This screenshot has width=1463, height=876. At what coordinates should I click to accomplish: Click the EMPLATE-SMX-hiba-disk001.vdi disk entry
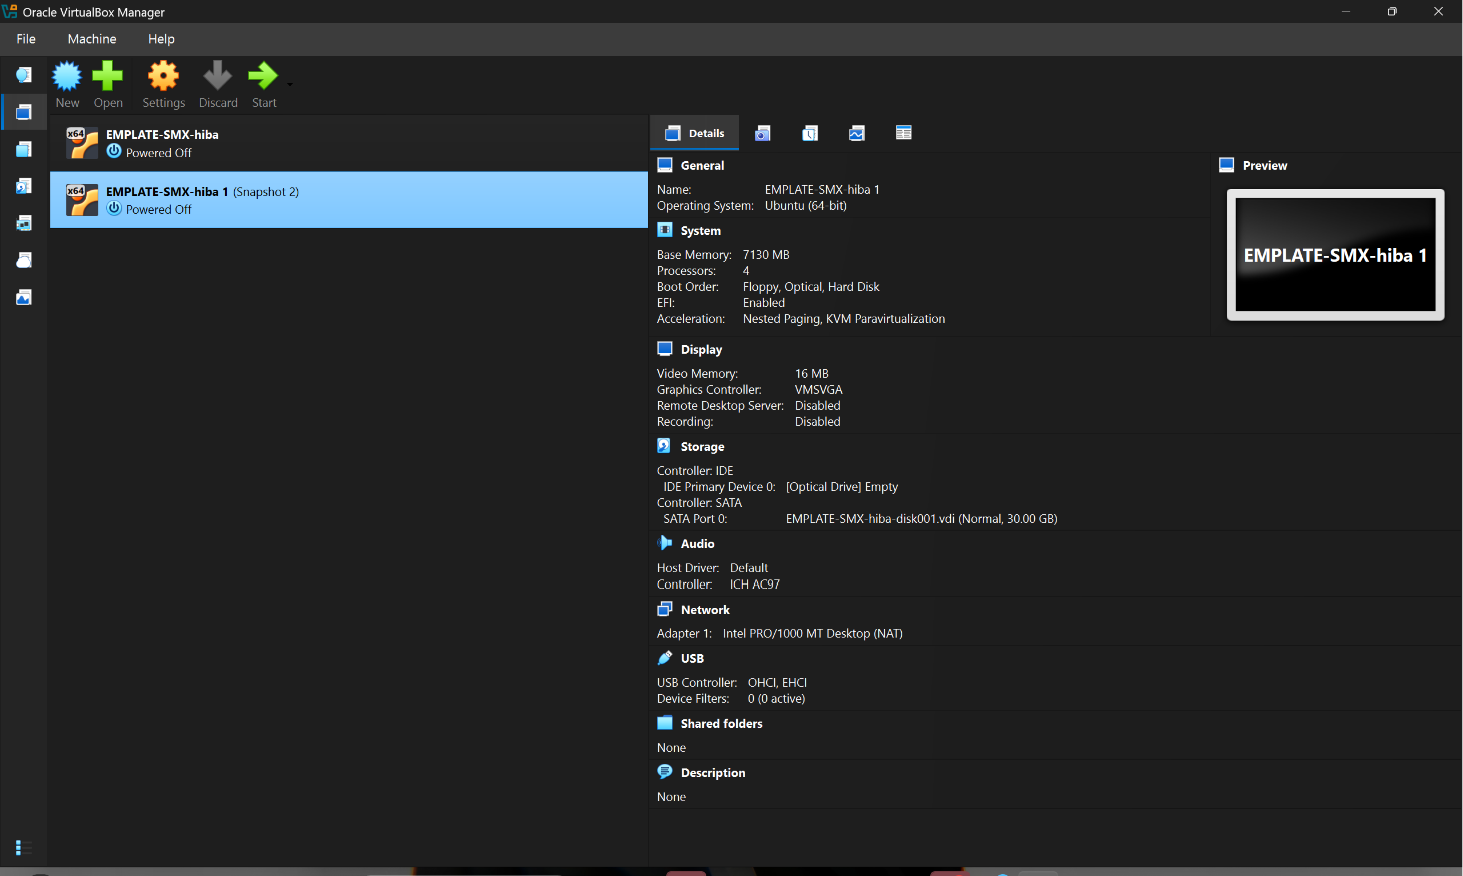point(922,519)
